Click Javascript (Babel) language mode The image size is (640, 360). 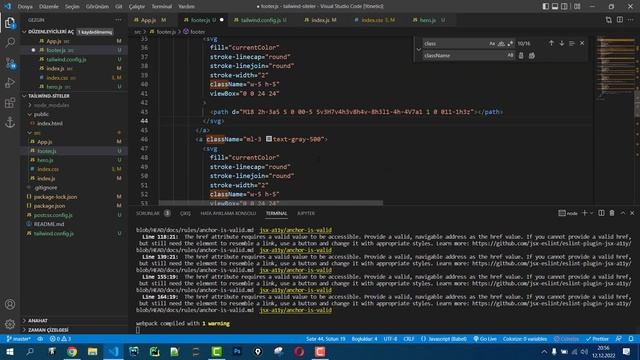pos(444,339)
